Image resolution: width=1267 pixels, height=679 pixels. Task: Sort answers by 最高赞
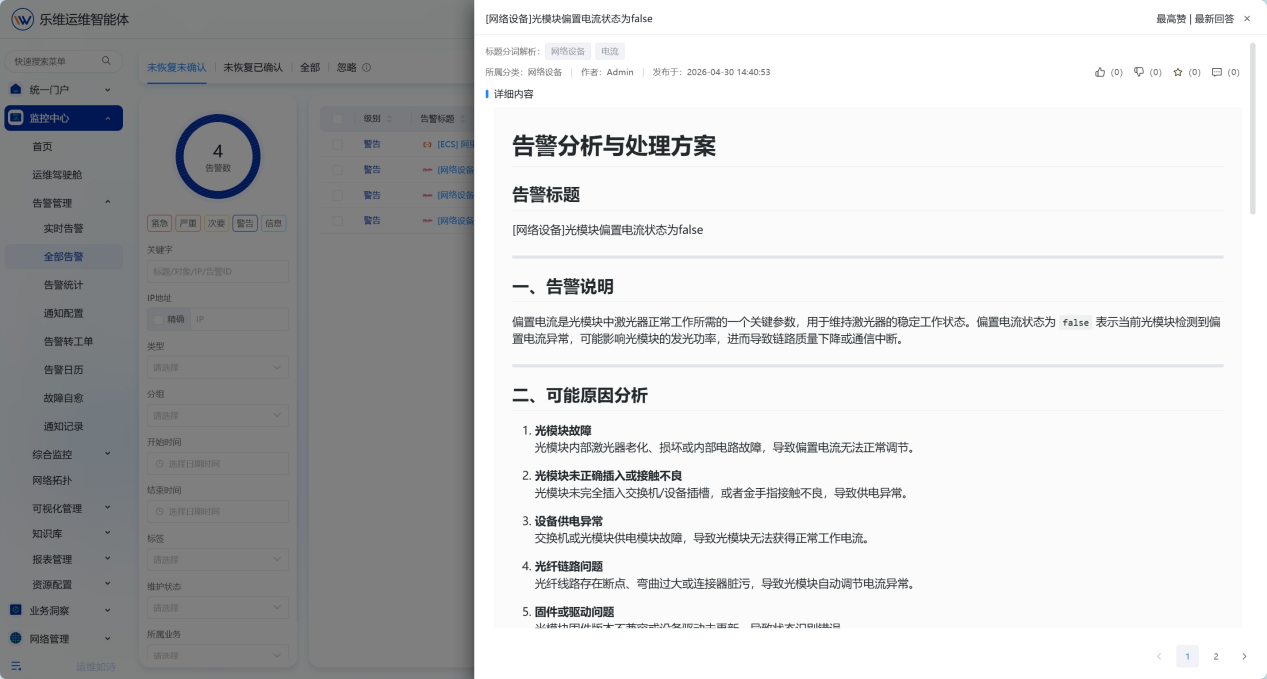(1170, 18)
